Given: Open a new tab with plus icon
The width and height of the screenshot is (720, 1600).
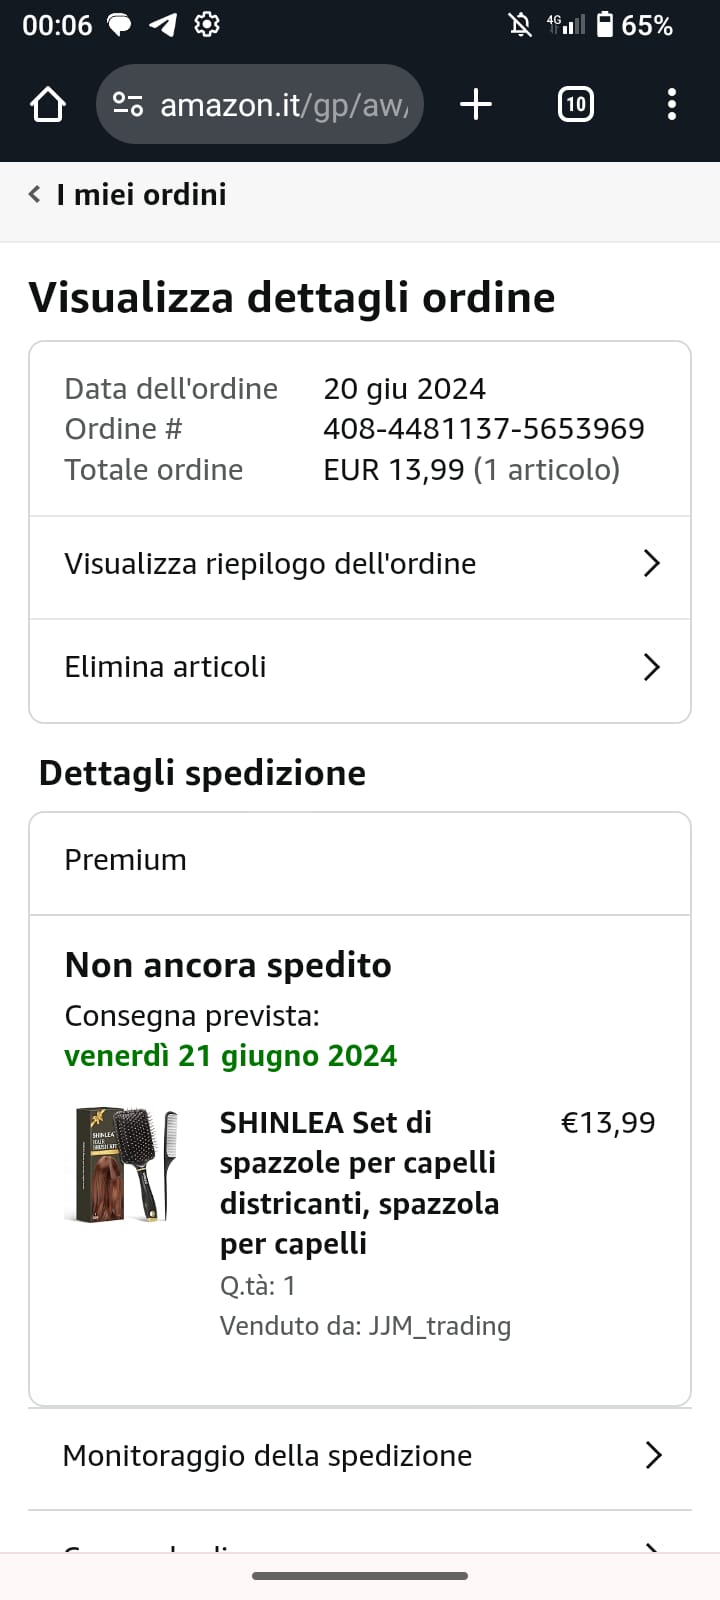Looking at the screenshot, I should point(476,104).
